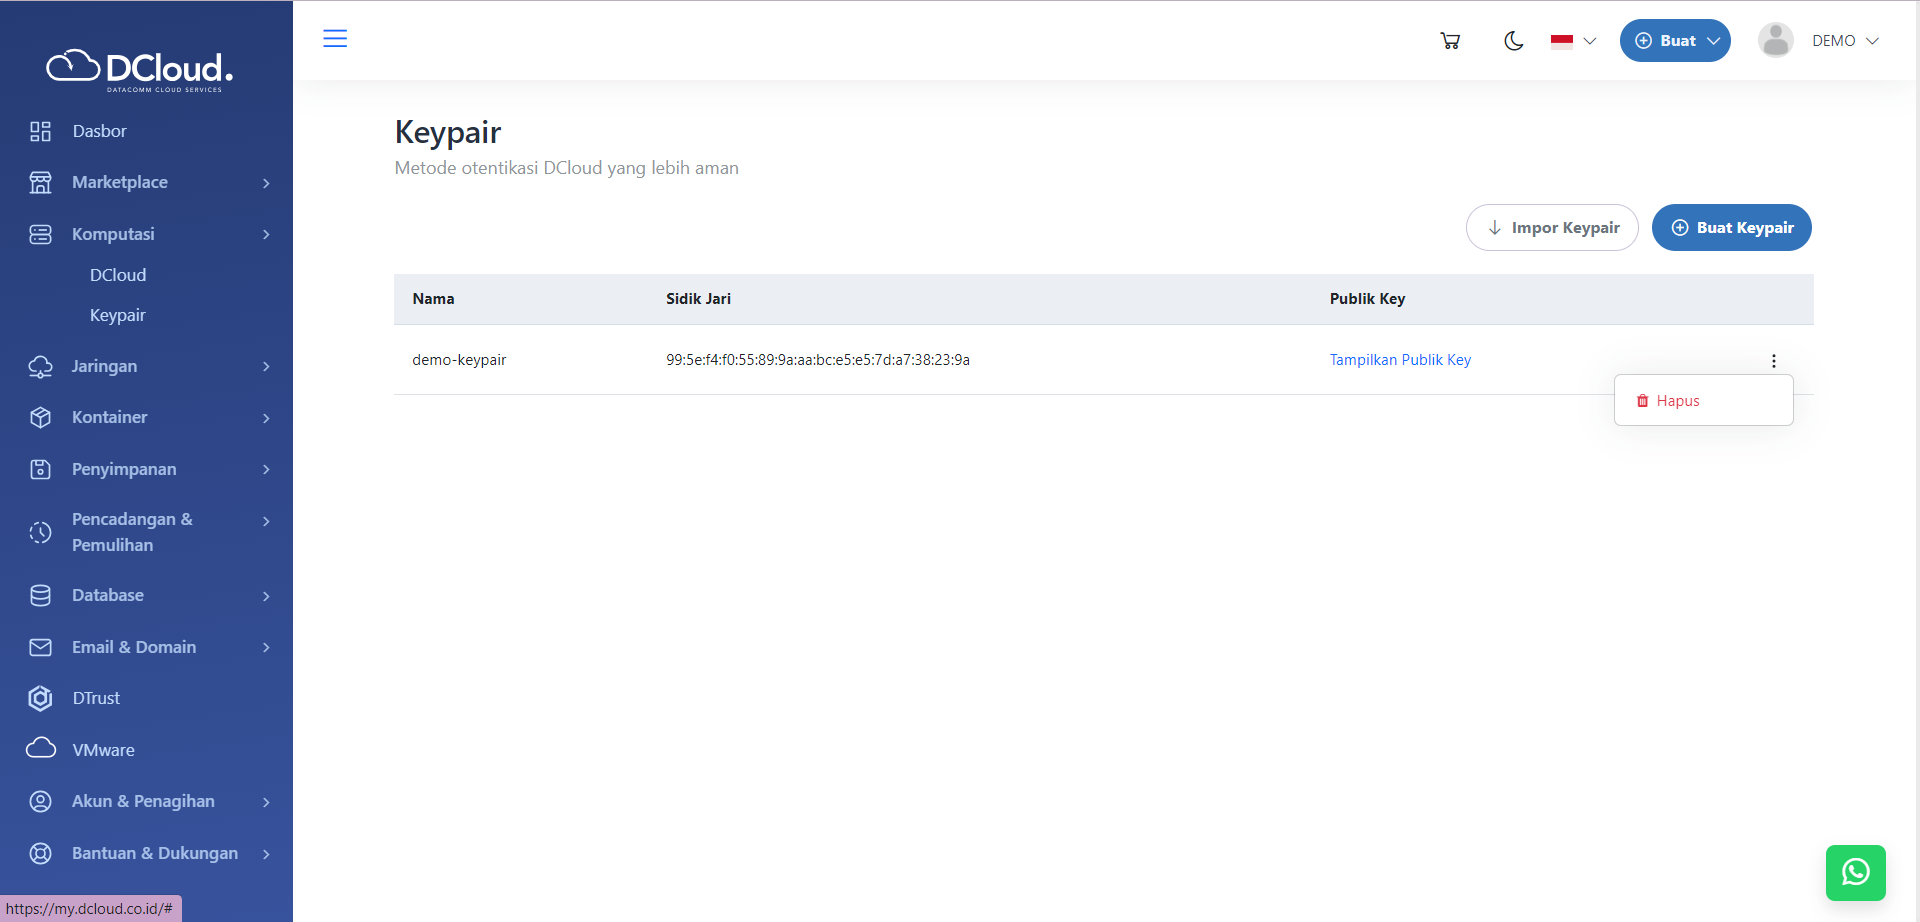Screen dimensions: 1920x922
Task: Open the shopping cart icon
Action: 1450,41
